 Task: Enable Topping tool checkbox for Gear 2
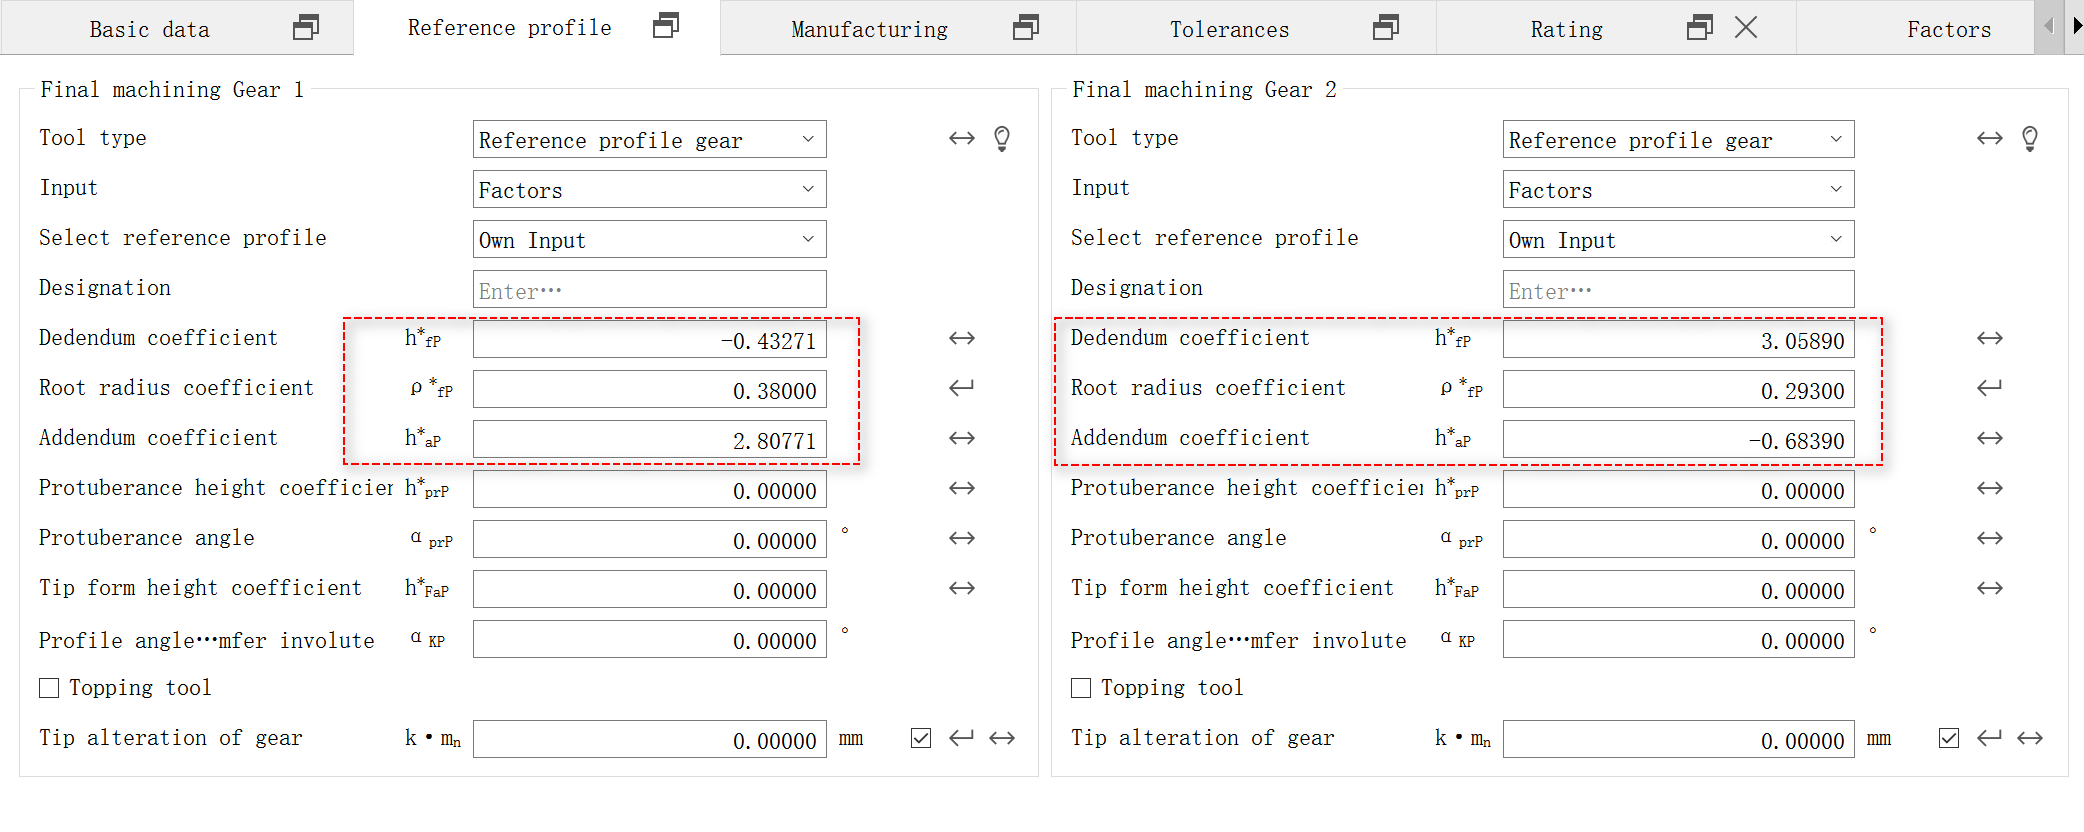pos(1081,688)
